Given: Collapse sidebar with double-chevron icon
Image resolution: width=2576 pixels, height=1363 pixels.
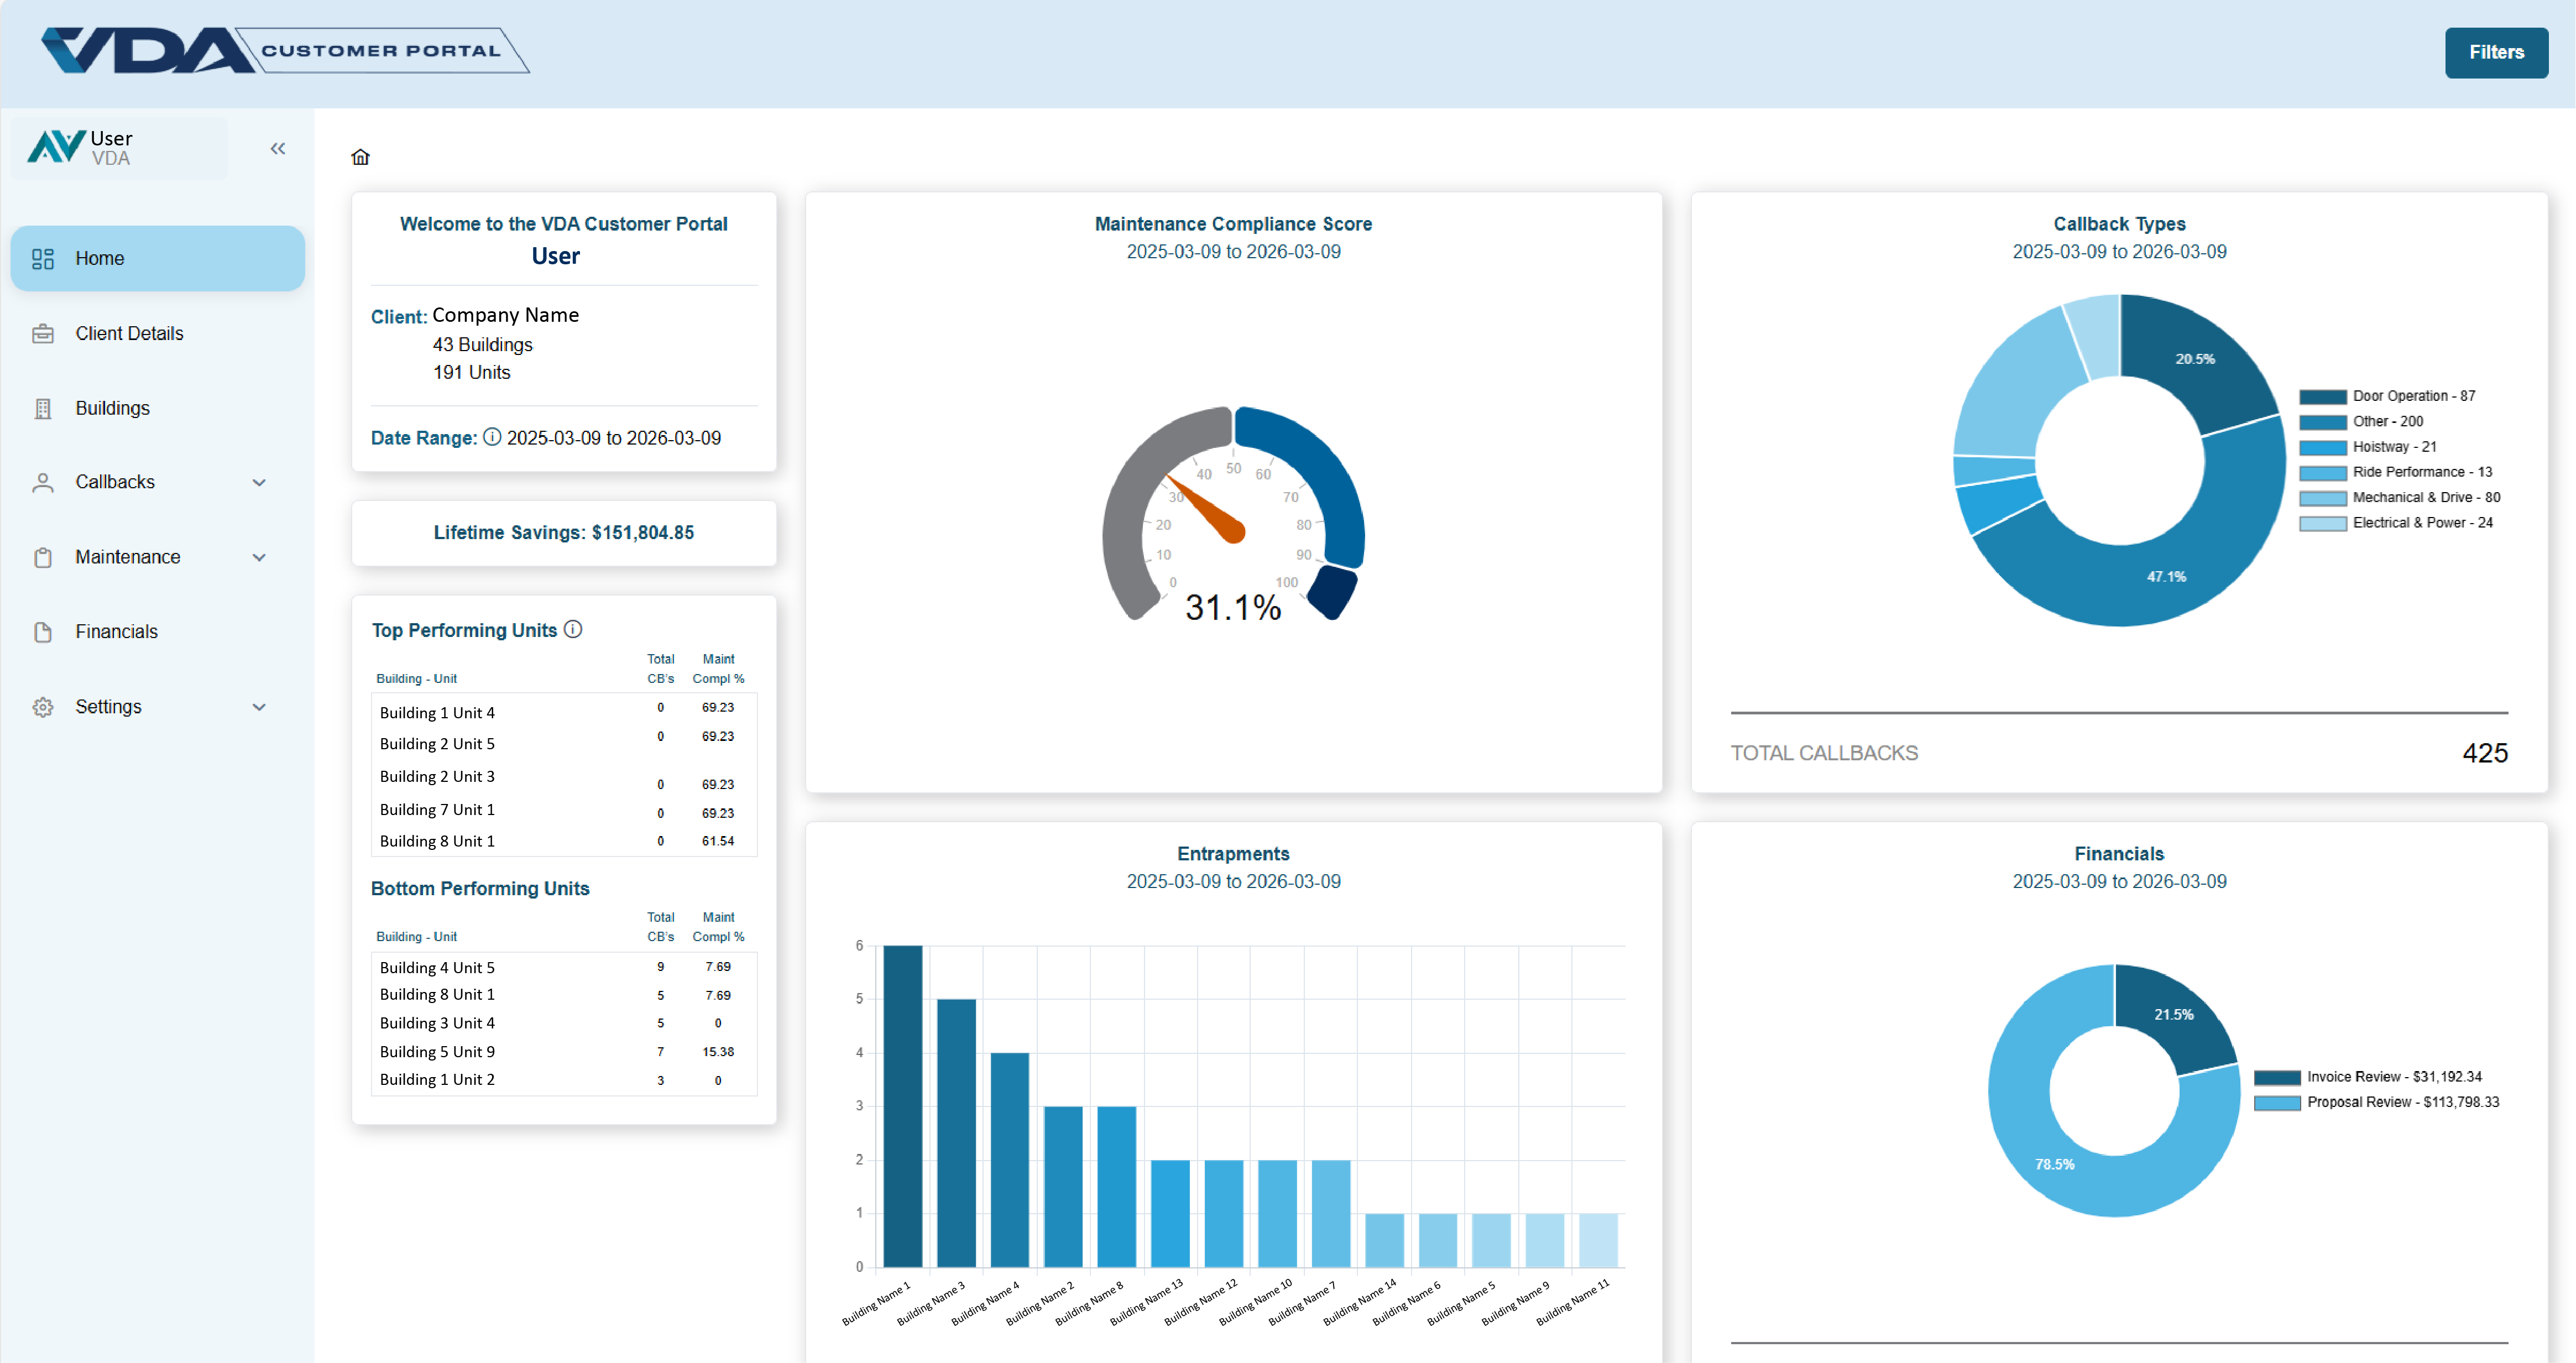Looking at the screenshot, I should [x=278, y=149].
